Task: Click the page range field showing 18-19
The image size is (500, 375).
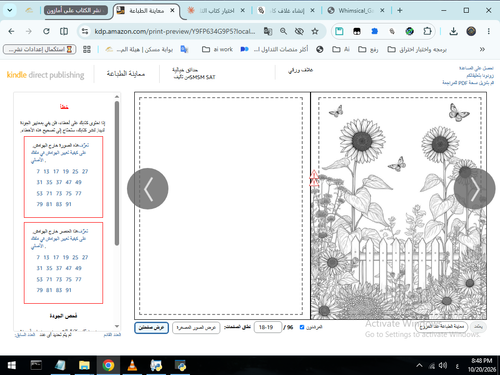Action: tap(268, 327)
